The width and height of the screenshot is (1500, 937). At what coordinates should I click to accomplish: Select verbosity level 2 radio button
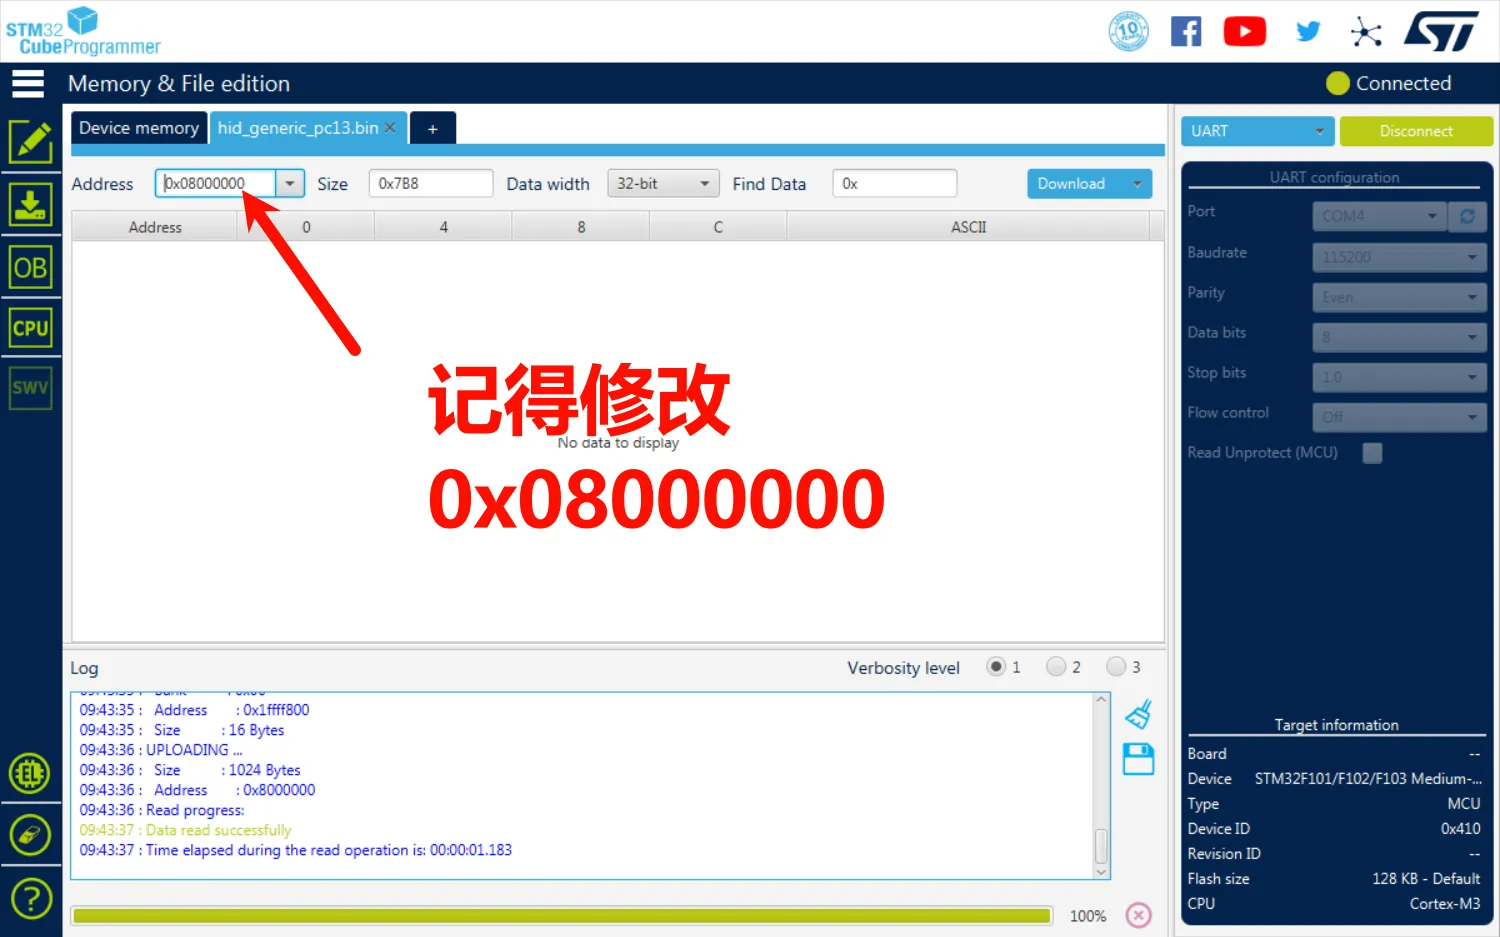click(x=1056, y=667)
